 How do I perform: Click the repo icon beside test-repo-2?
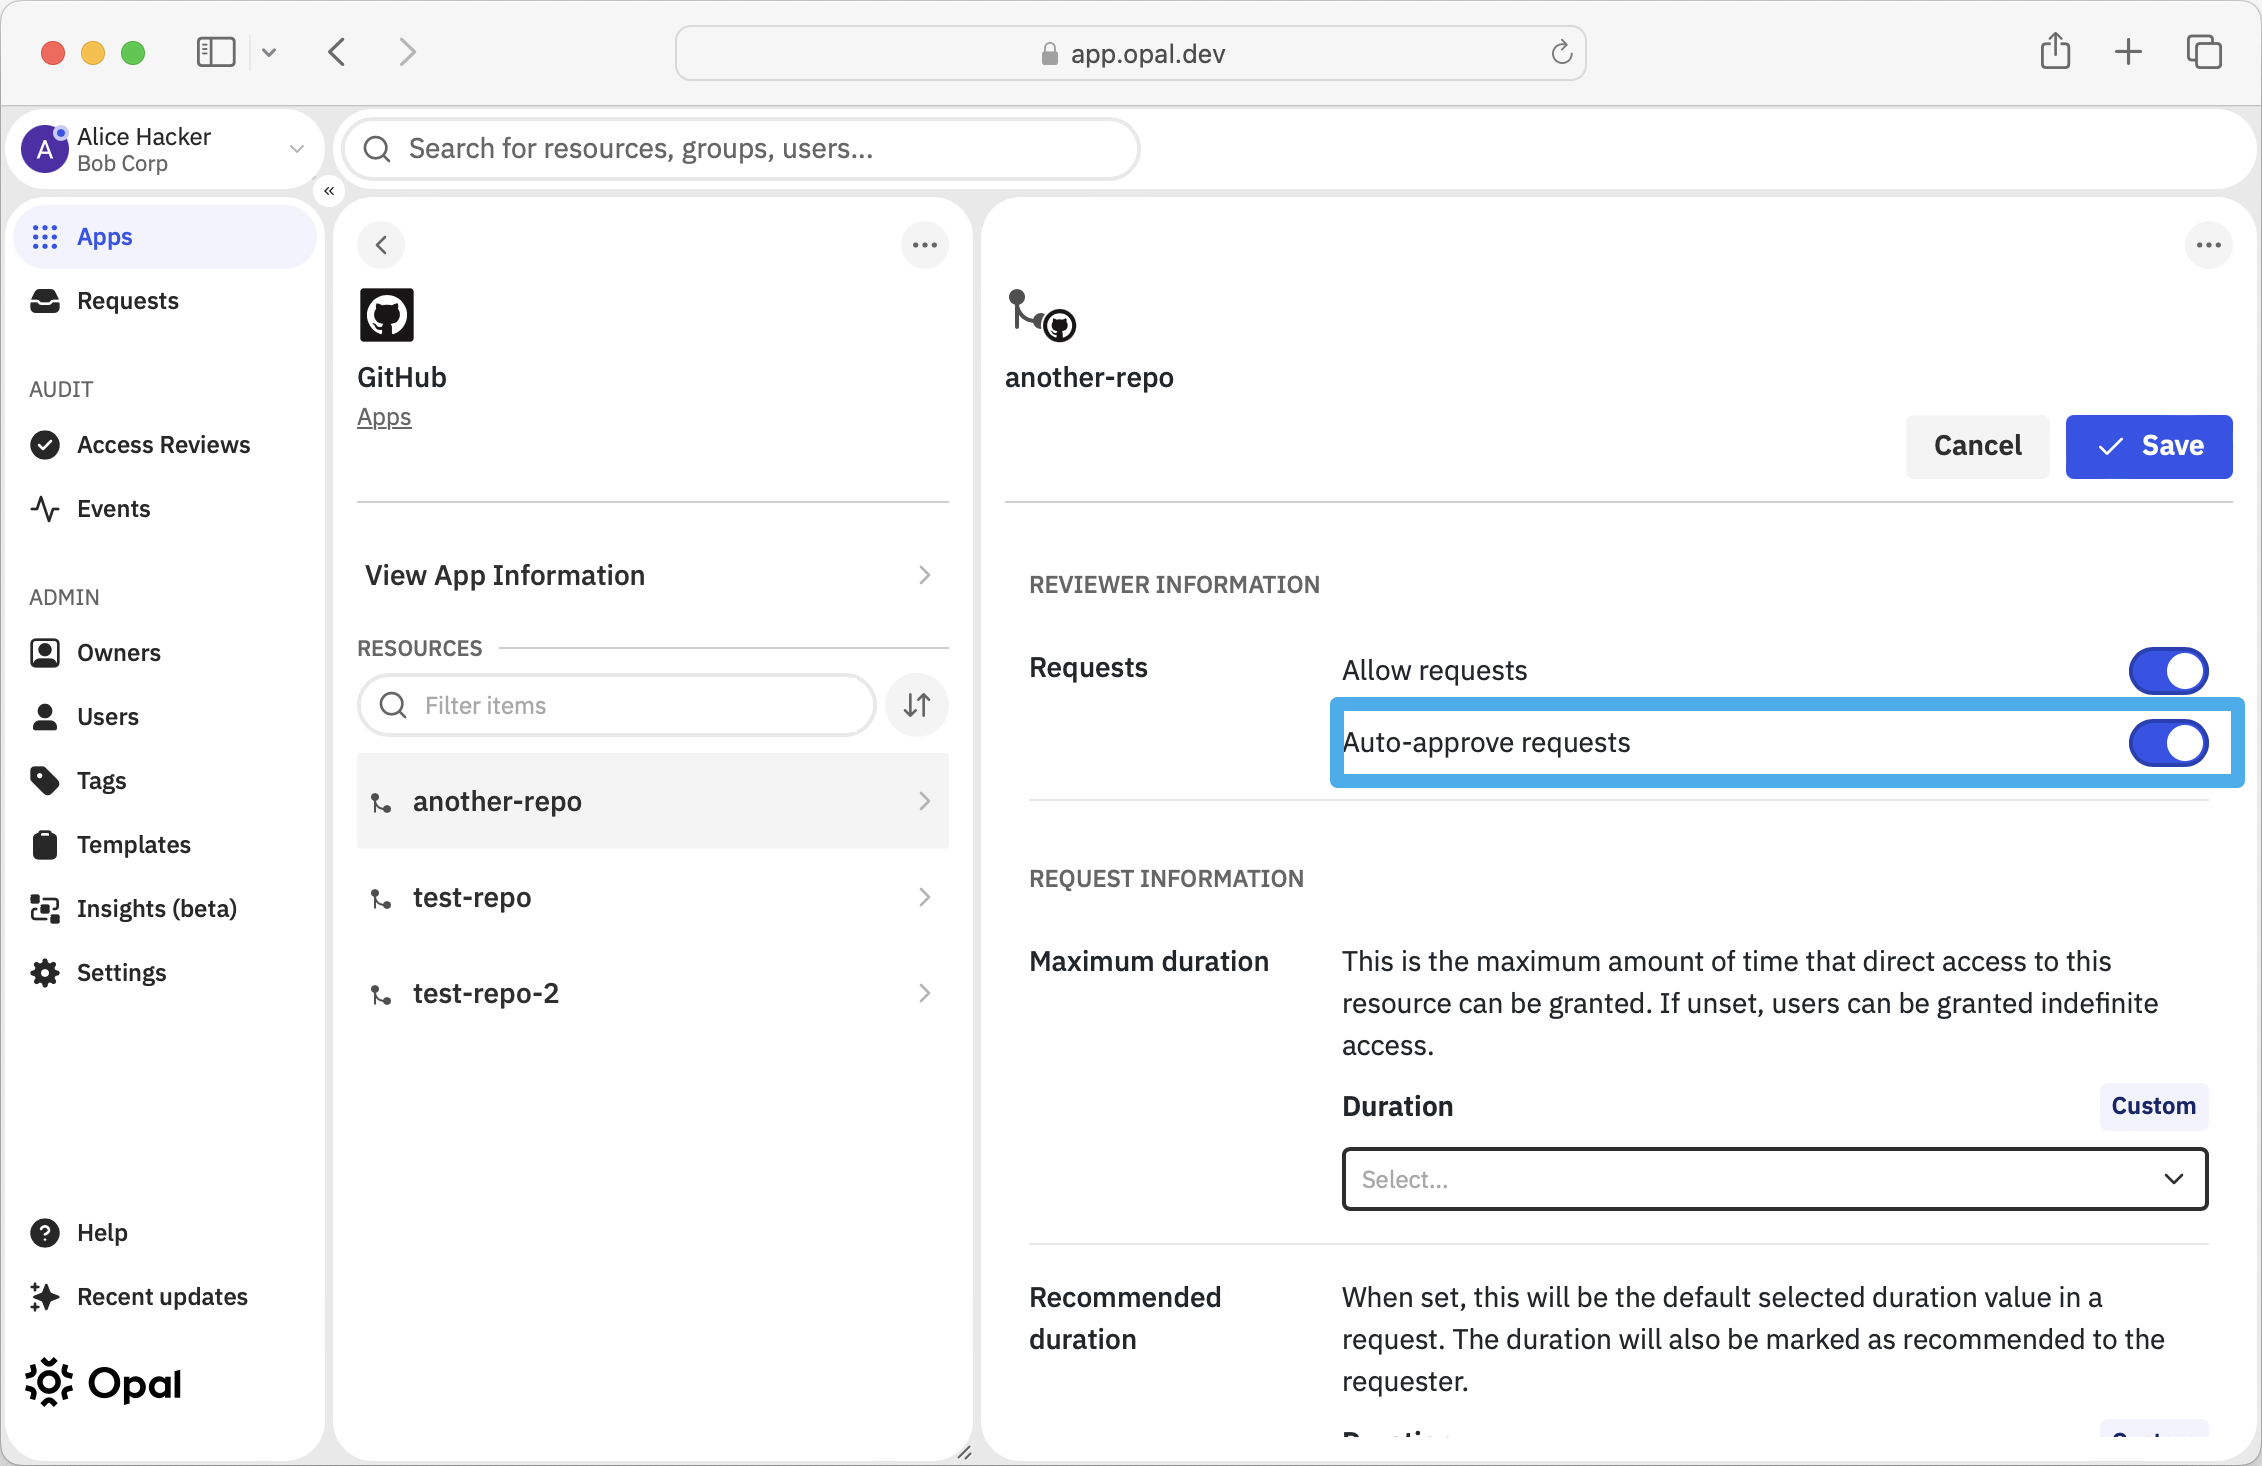pyautogui.click(x=381, y=995)
